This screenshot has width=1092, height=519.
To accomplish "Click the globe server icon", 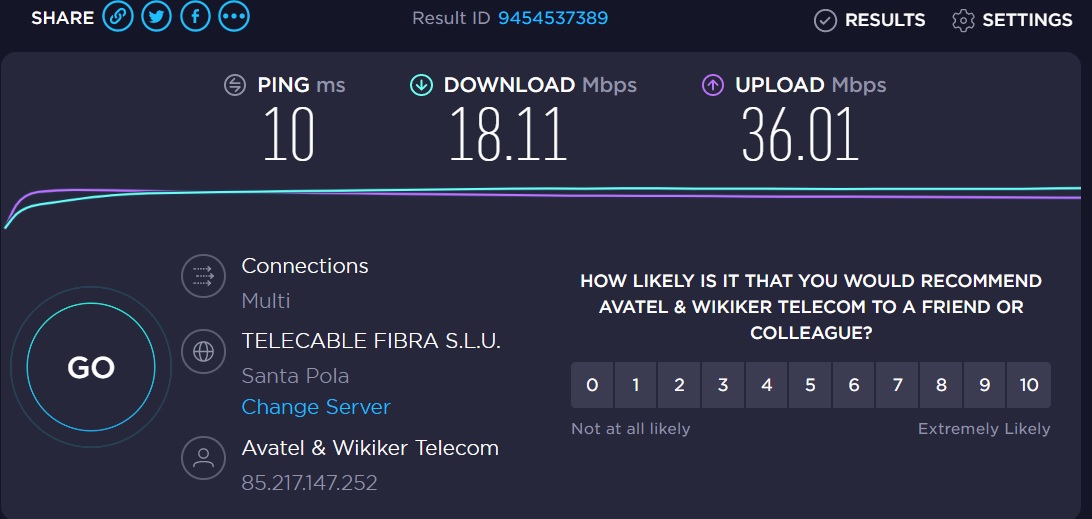I will pyautogui.click(x=203, y=352).
